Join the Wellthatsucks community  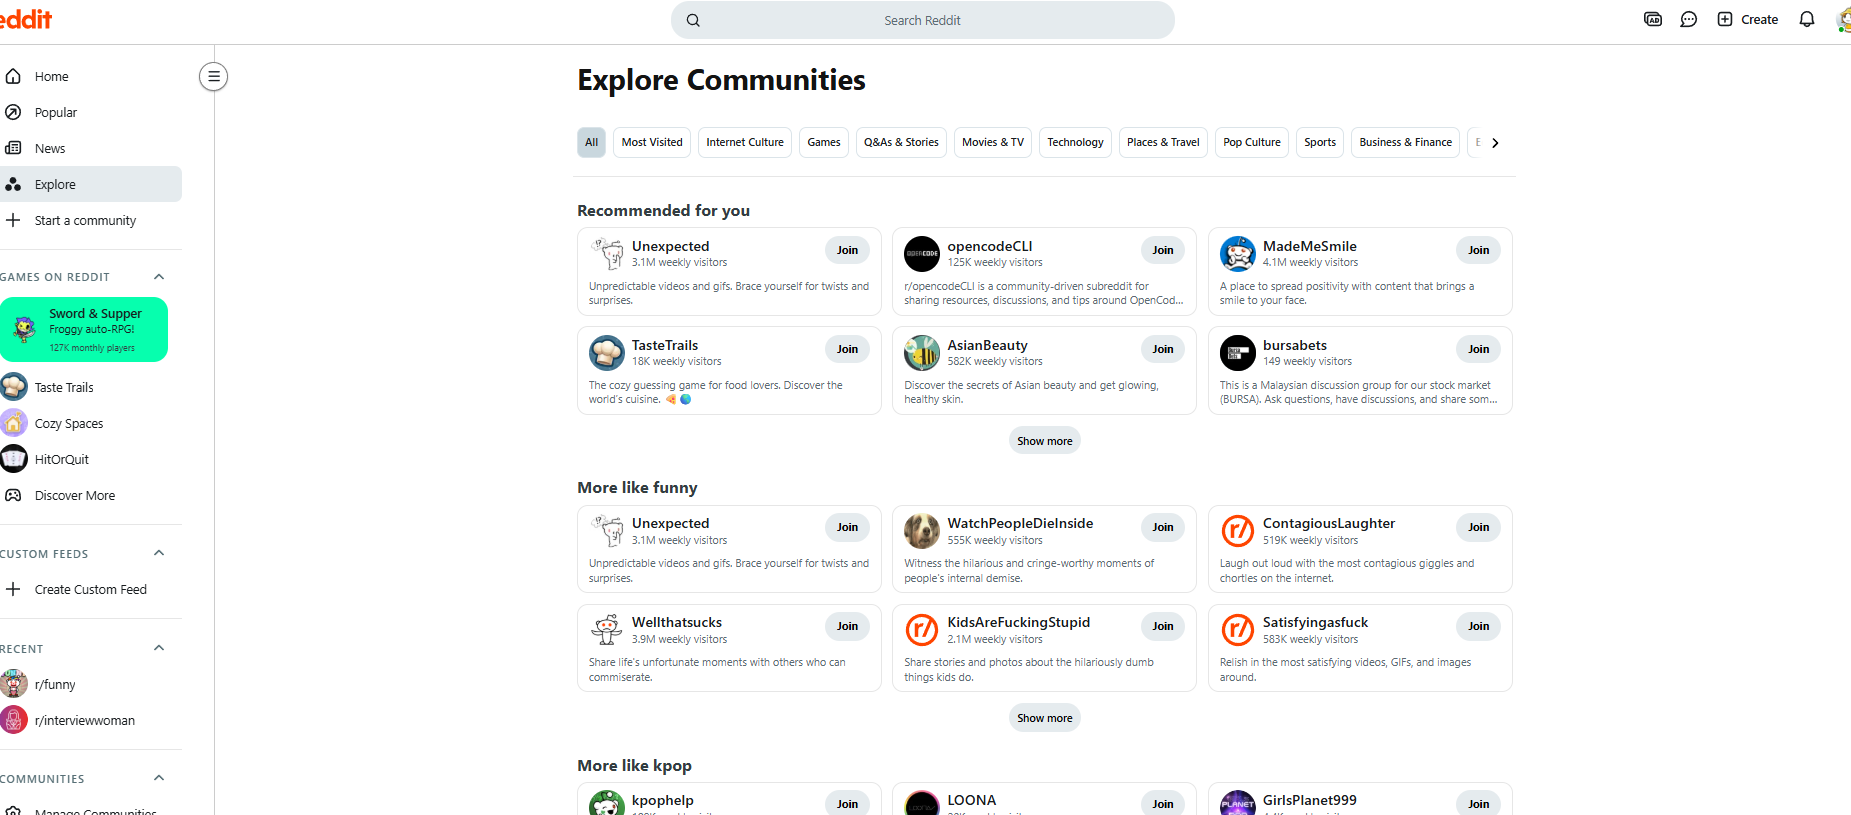tap(848, 626)
